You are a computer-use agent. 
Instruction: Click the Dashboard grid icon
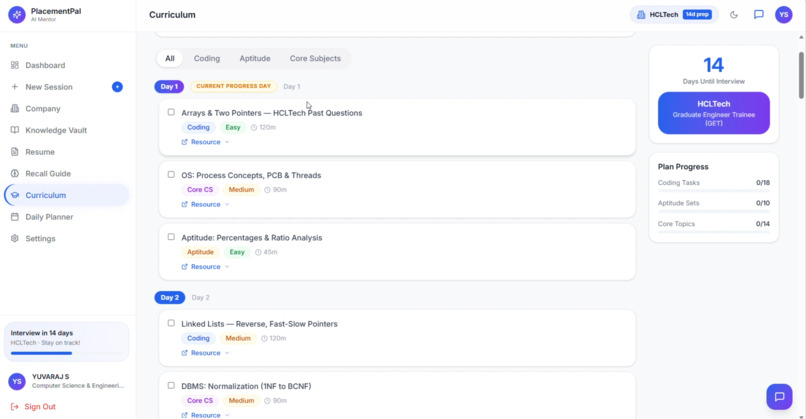[x=15, y=65]
